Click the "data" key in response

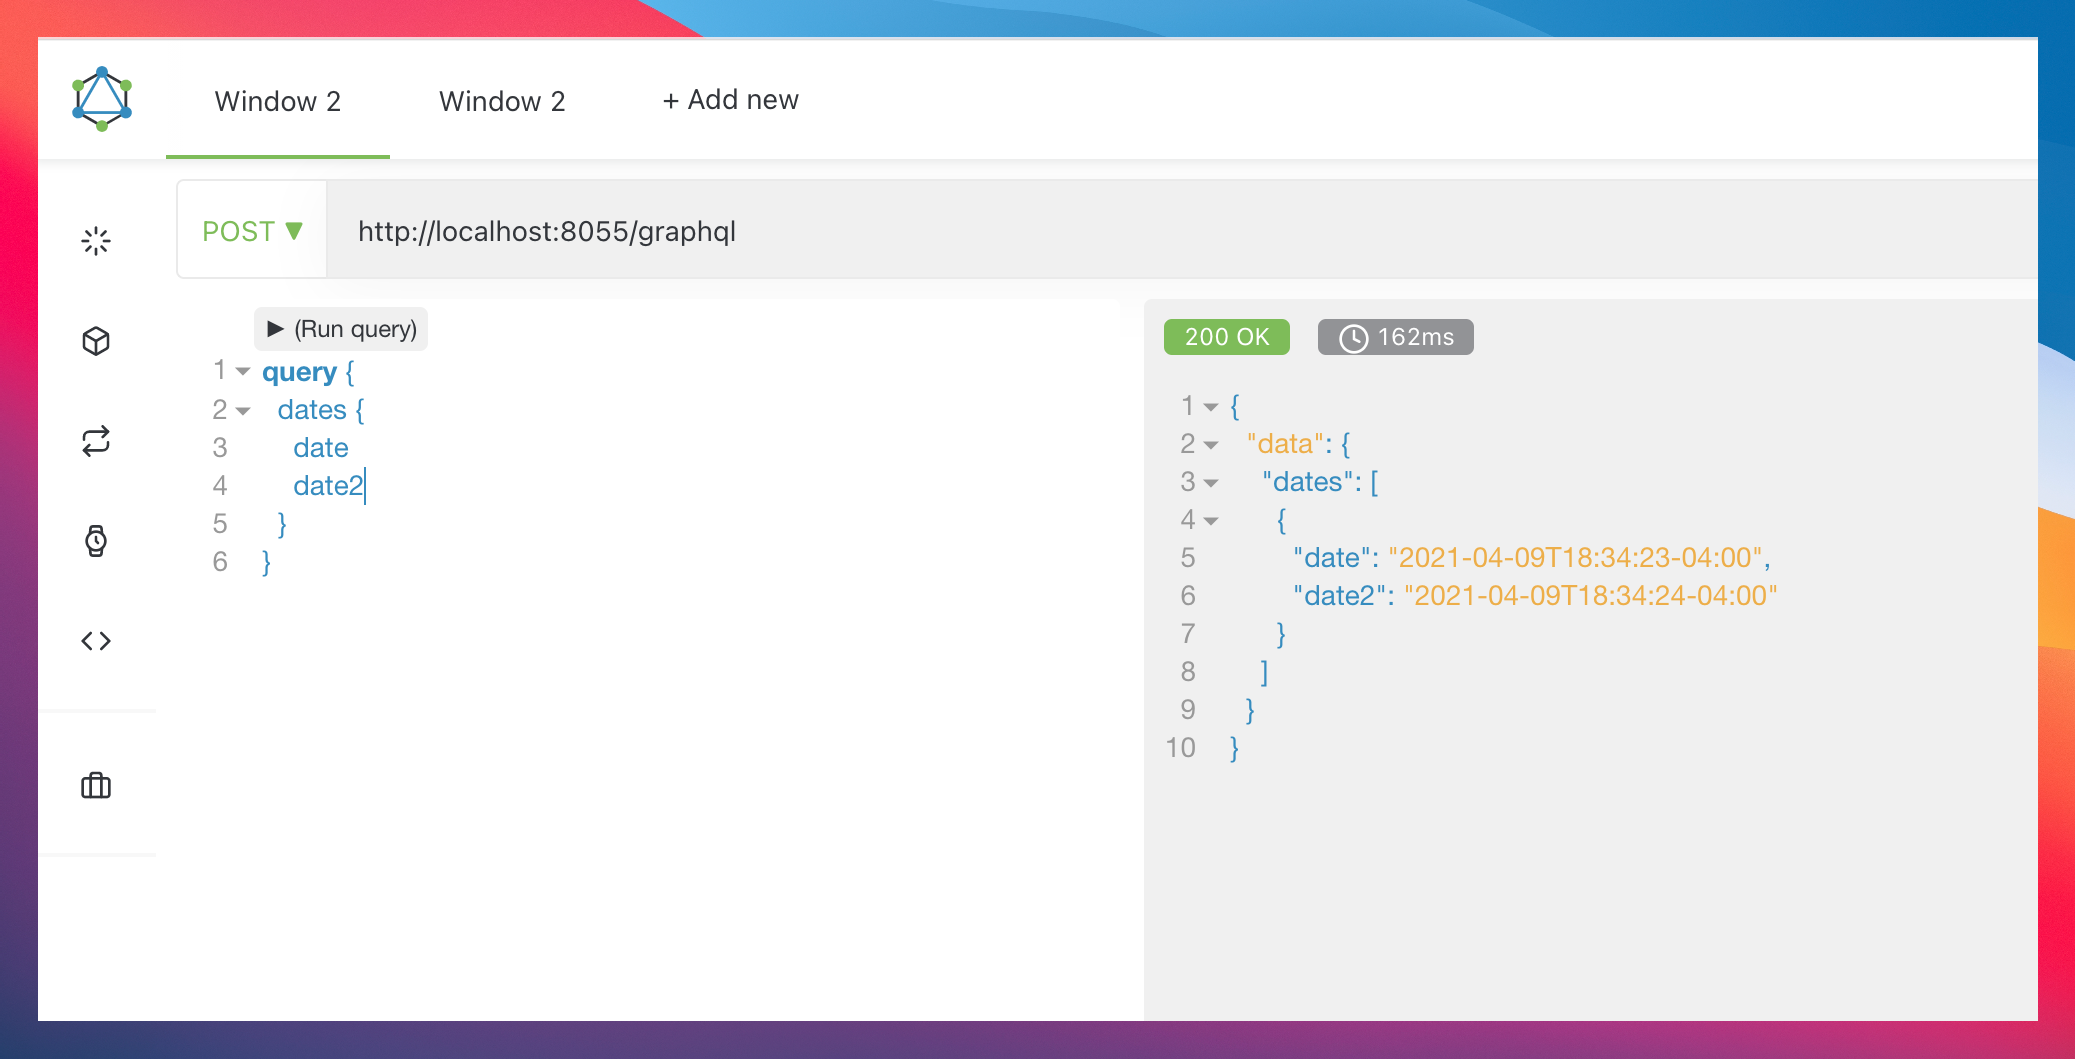[1285, 444]
